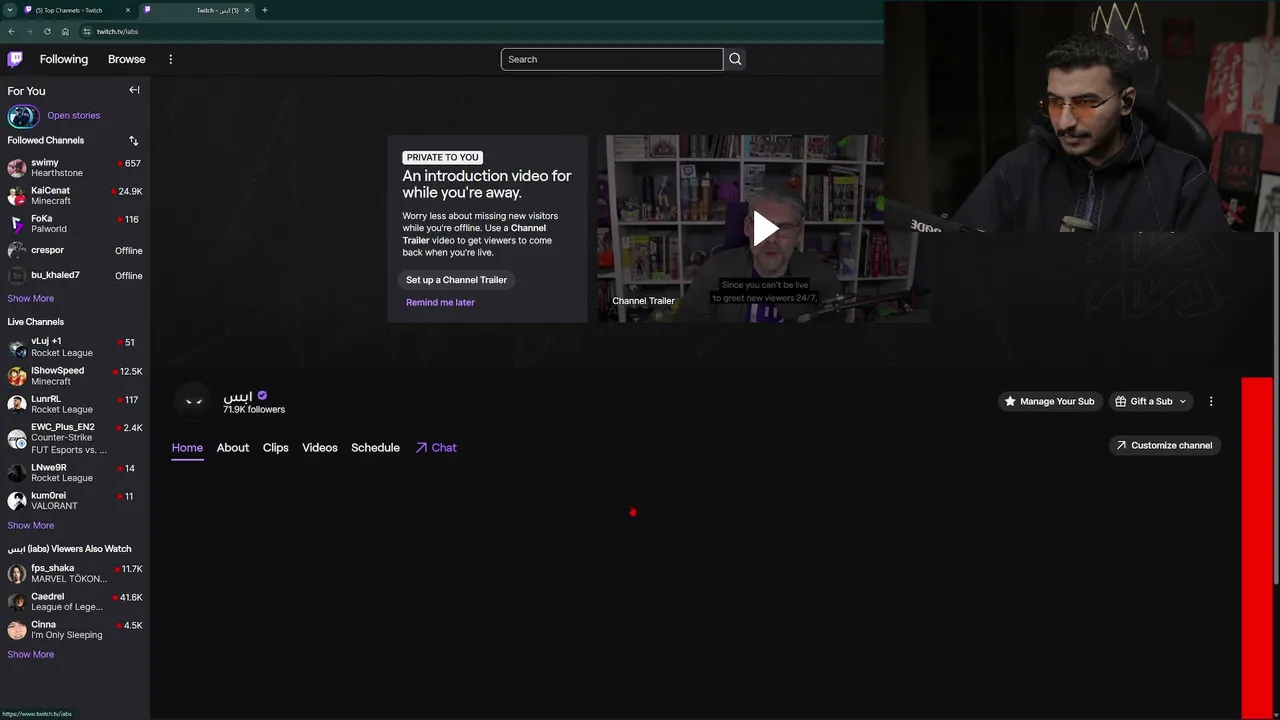
Task: Open a new browser tab
Action: (x=264, y=10)
